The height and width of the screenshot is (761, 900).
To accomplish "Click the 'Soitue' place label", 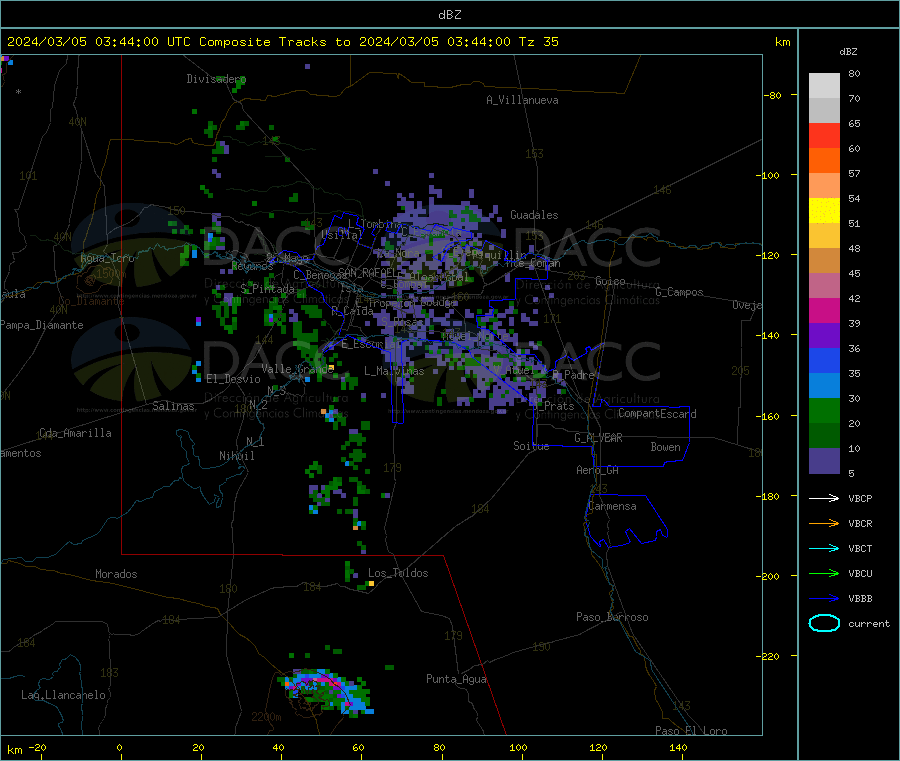I will 531,446.
